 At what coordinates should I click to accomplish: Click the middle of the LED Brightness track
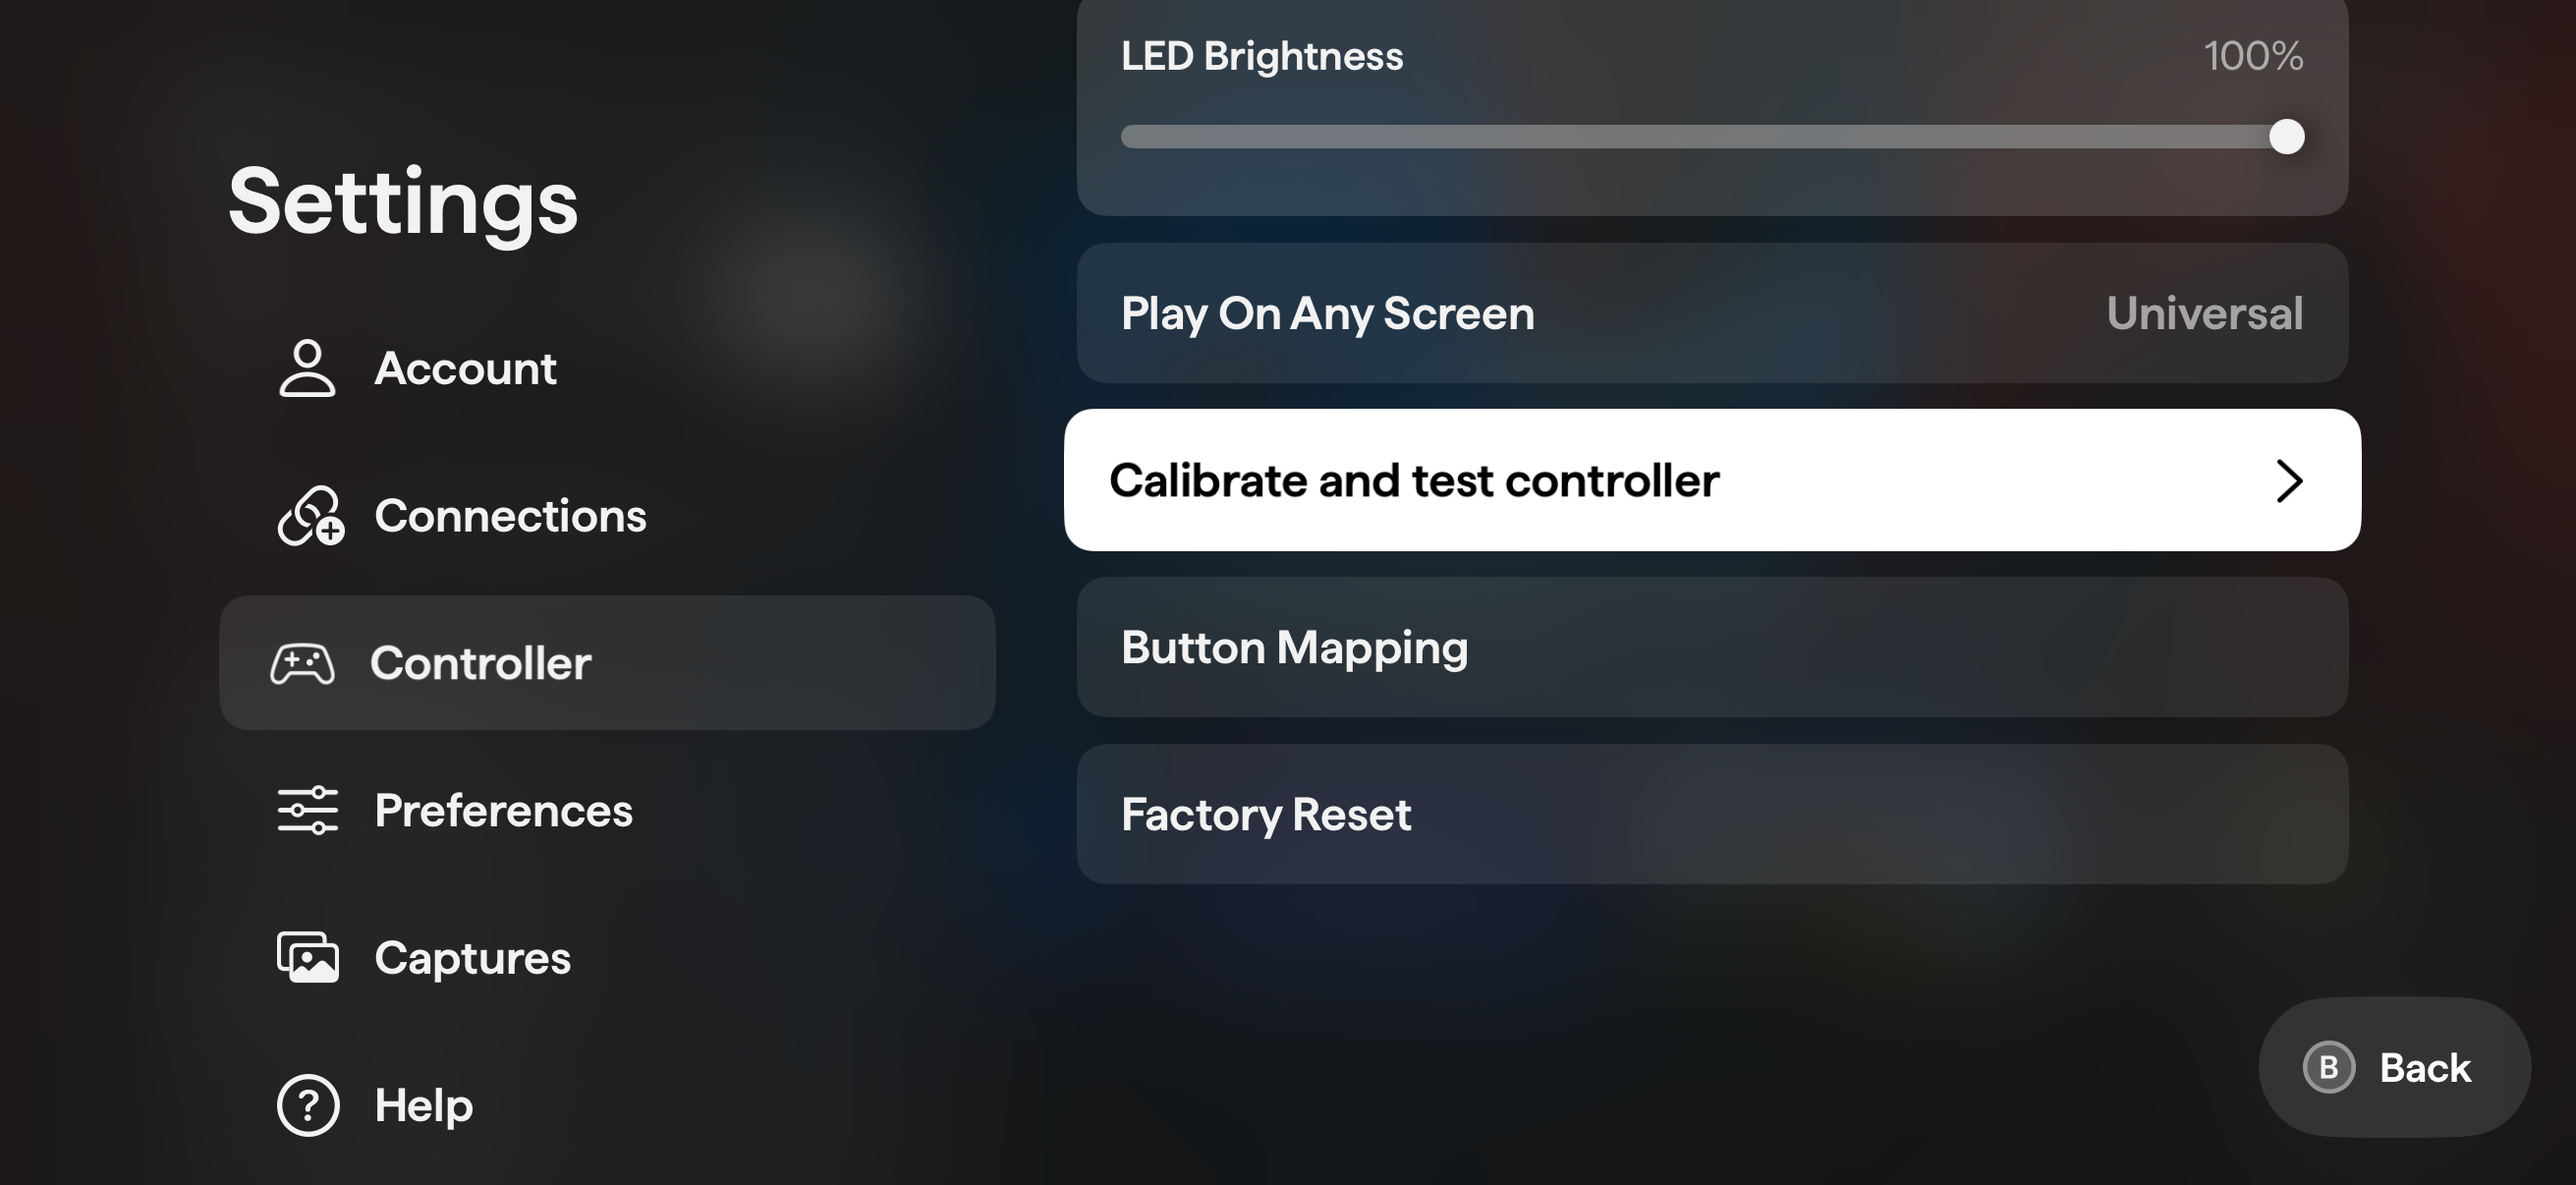[1712, 137]
